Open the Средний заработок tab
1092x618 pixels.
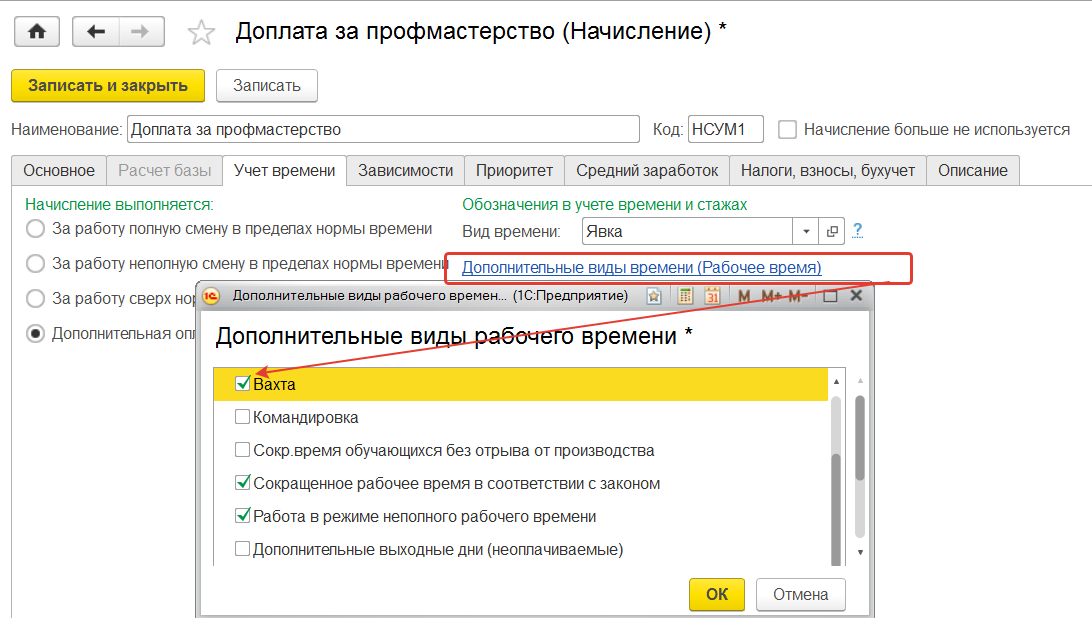click(x=647, y=170)
